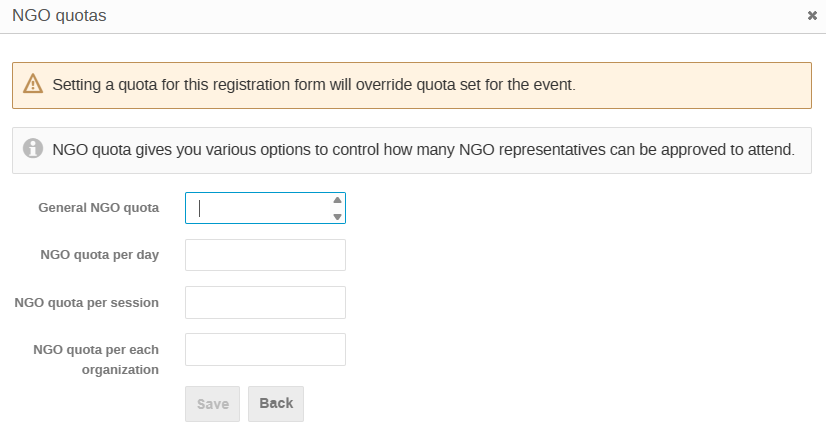Activate the quota per each organization field

[x=265, y=349]
